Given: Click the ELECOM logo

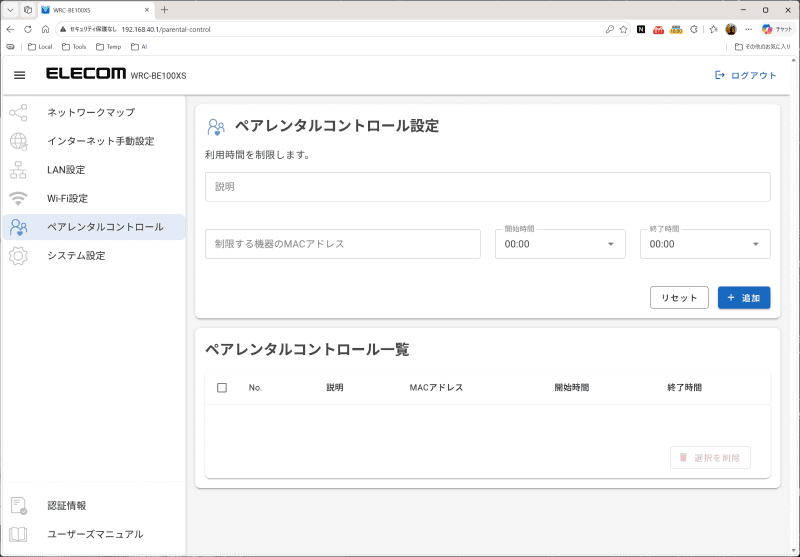Looking at the screenshot, I should 86,73.
